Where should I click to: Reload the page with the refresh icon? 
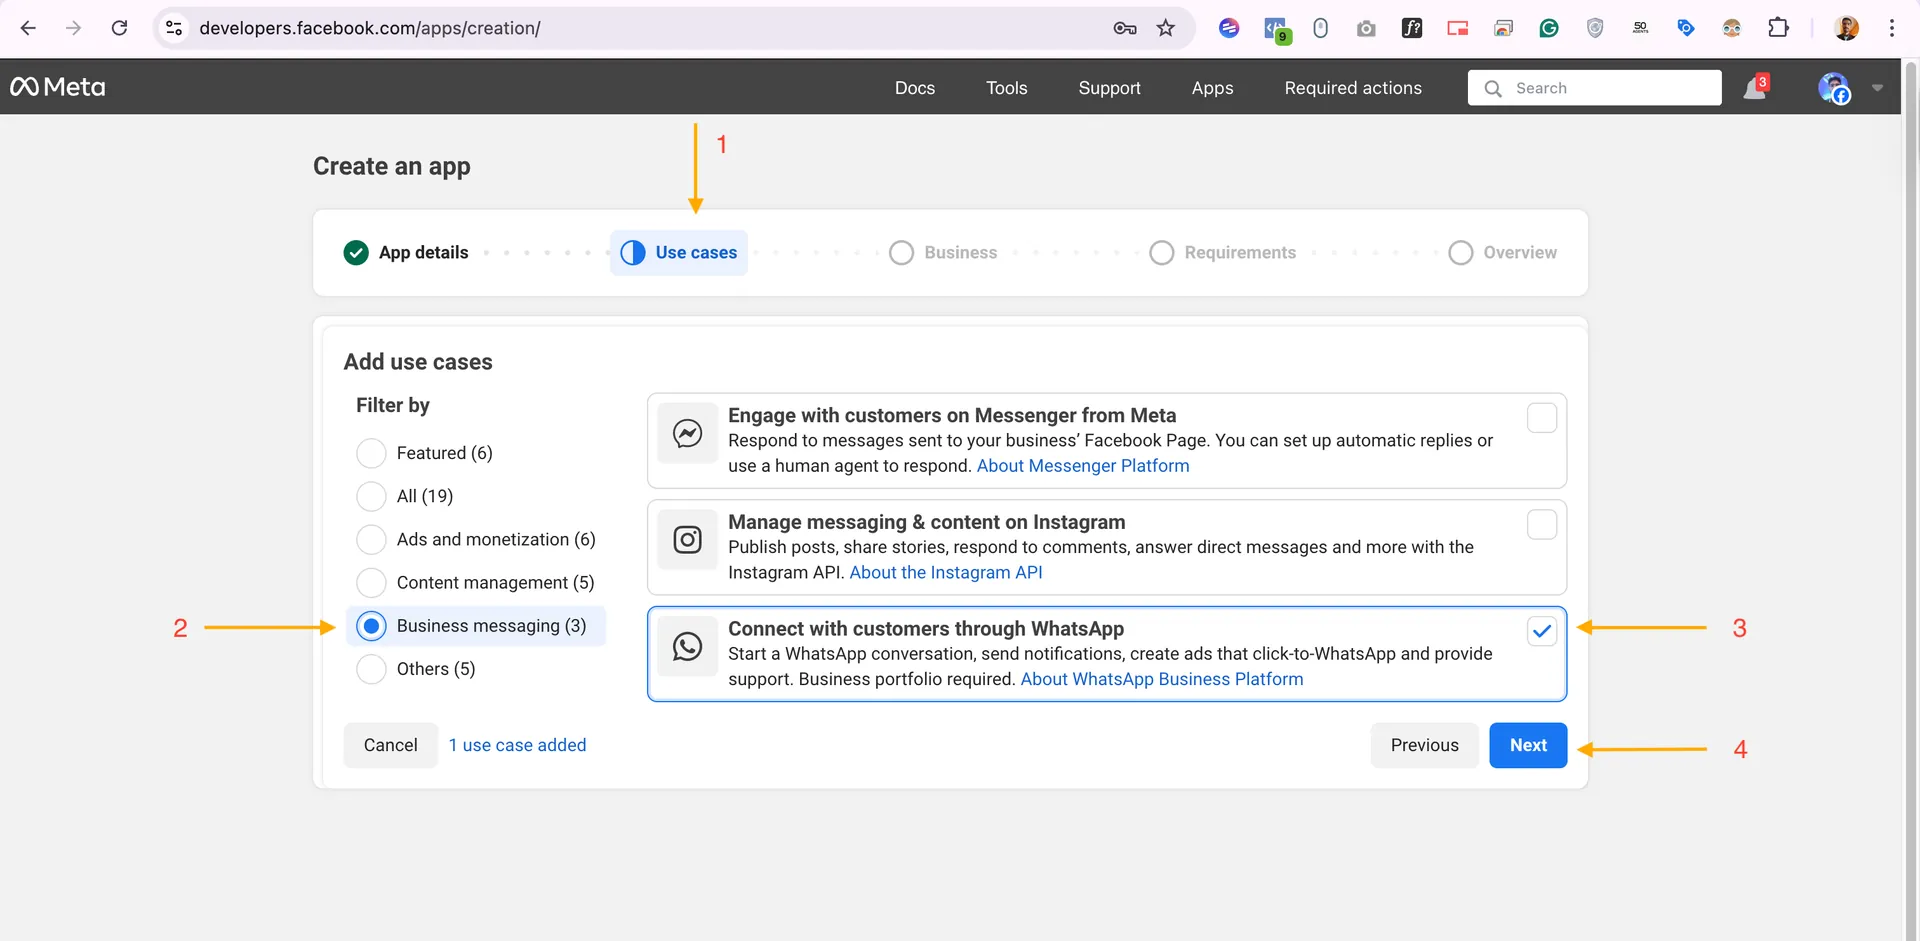pos(119,28)
